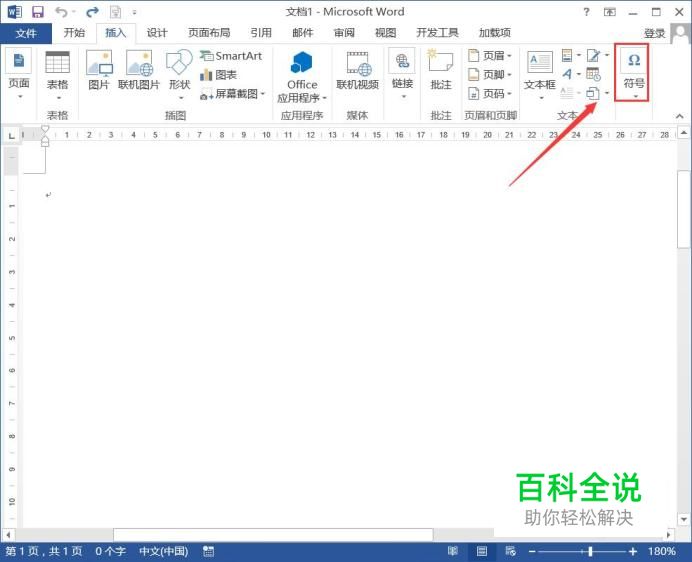
Task: Click the horizontal scrollbar left arrow
Action: click(x=8, y=535)
